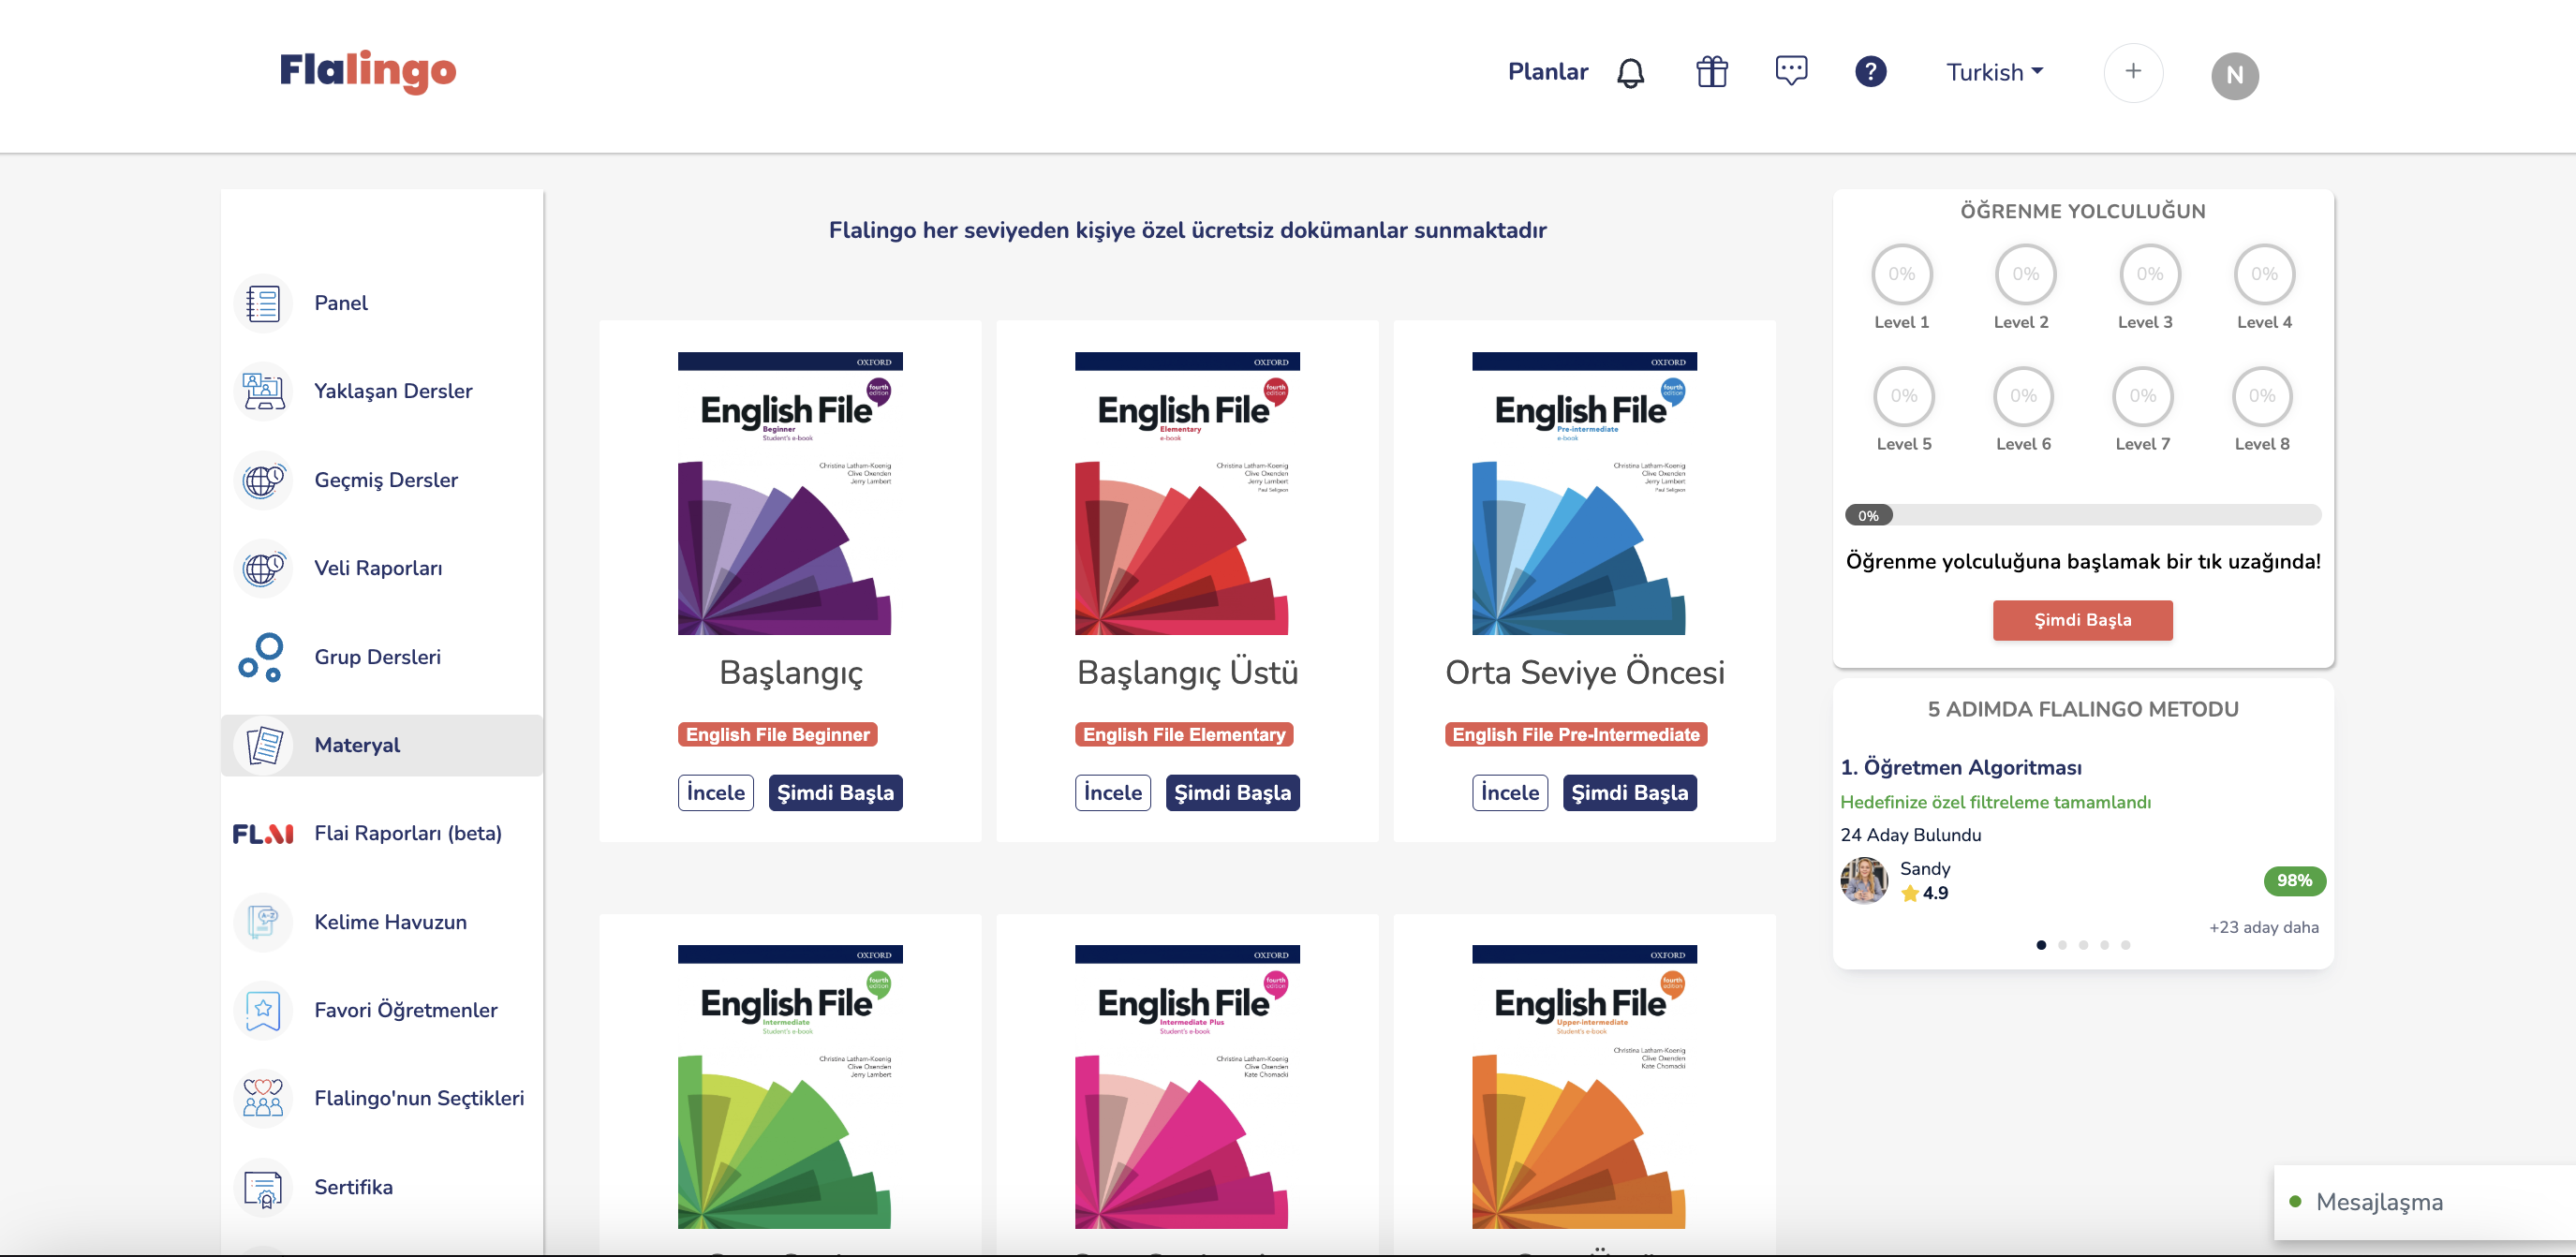The width and height of the screenshot is (2576, 1257).
Task: Click the English File Pre-Intermediate tag
Action: click(1575, 735)
